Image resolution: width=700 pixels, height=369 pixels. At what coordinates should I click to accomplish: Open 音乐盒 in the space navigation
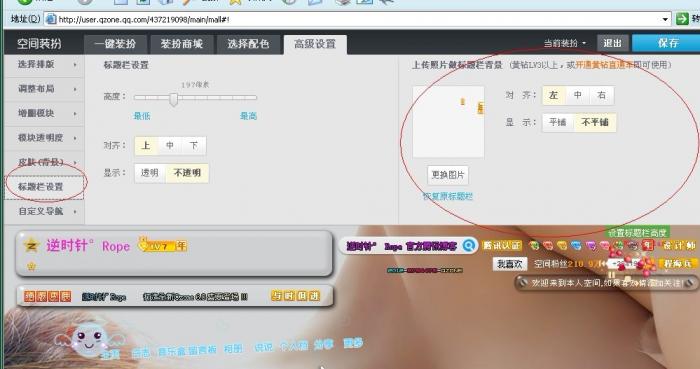point(171,352)
